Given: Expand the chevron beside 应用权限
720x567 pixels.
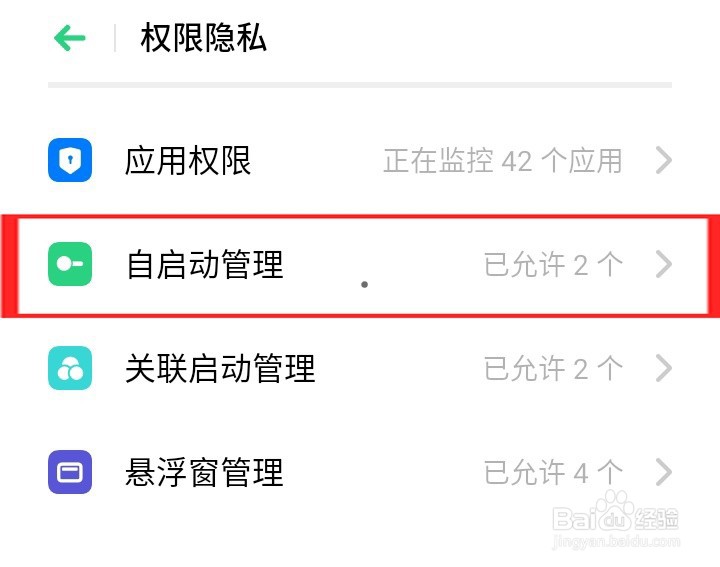Looking at the screenshot, I should point(663,160).
